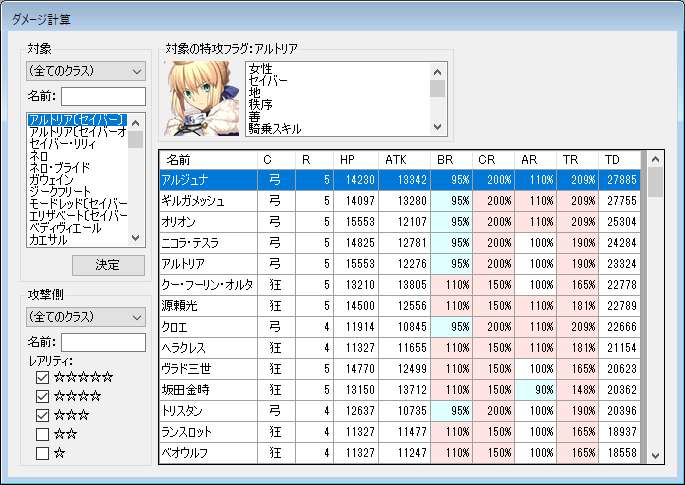
Task: Expand the attacker class dropdown under 攻撃側
Action: 86,317
